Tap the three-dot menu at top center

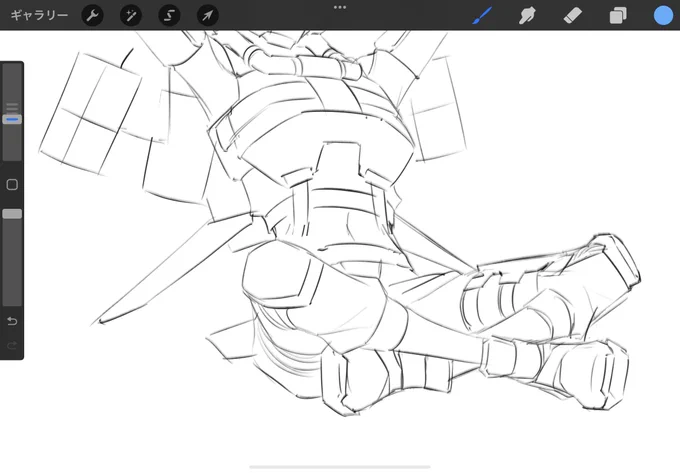[x=340, y=7]
